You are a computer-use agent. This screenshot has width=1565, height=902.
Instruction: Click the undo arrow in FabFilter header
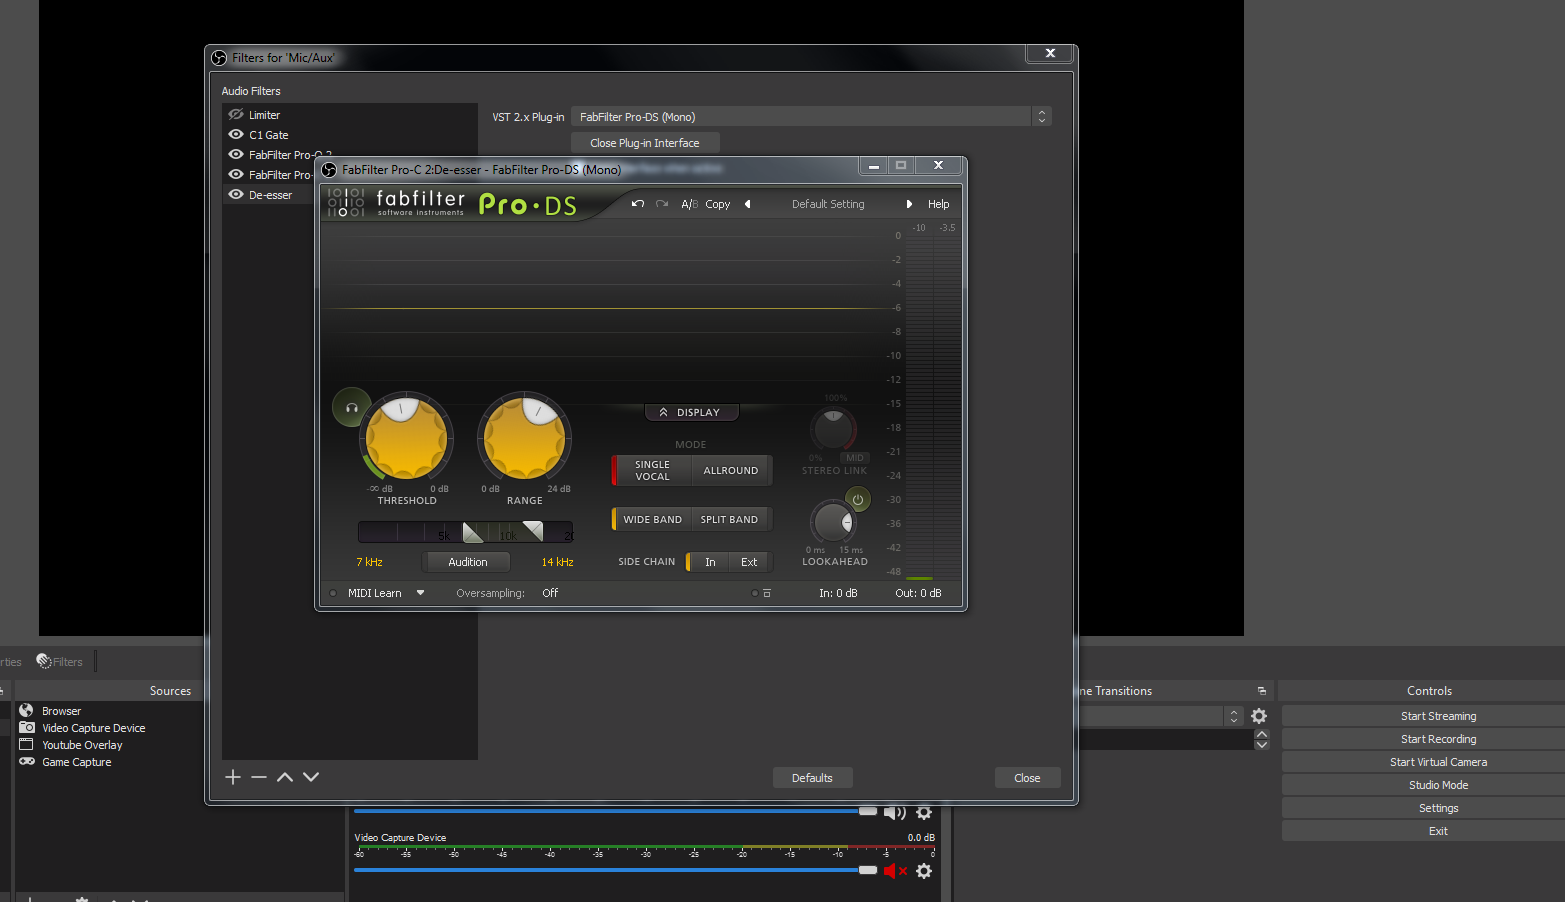click(x=637, y=204)
